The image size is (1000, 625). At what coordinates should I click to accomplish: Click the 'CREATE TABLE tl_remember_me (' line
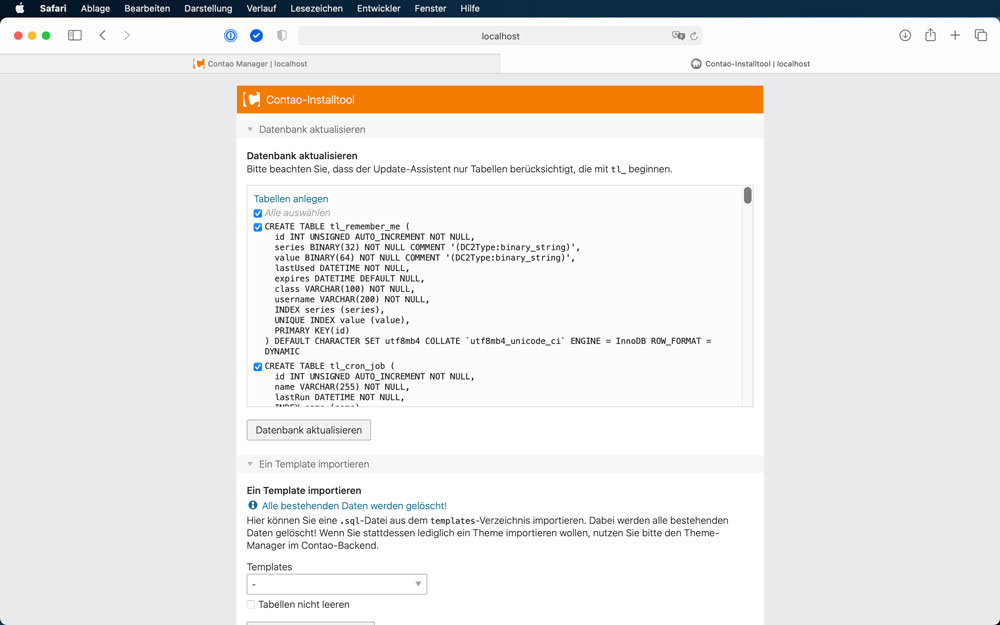337,226
